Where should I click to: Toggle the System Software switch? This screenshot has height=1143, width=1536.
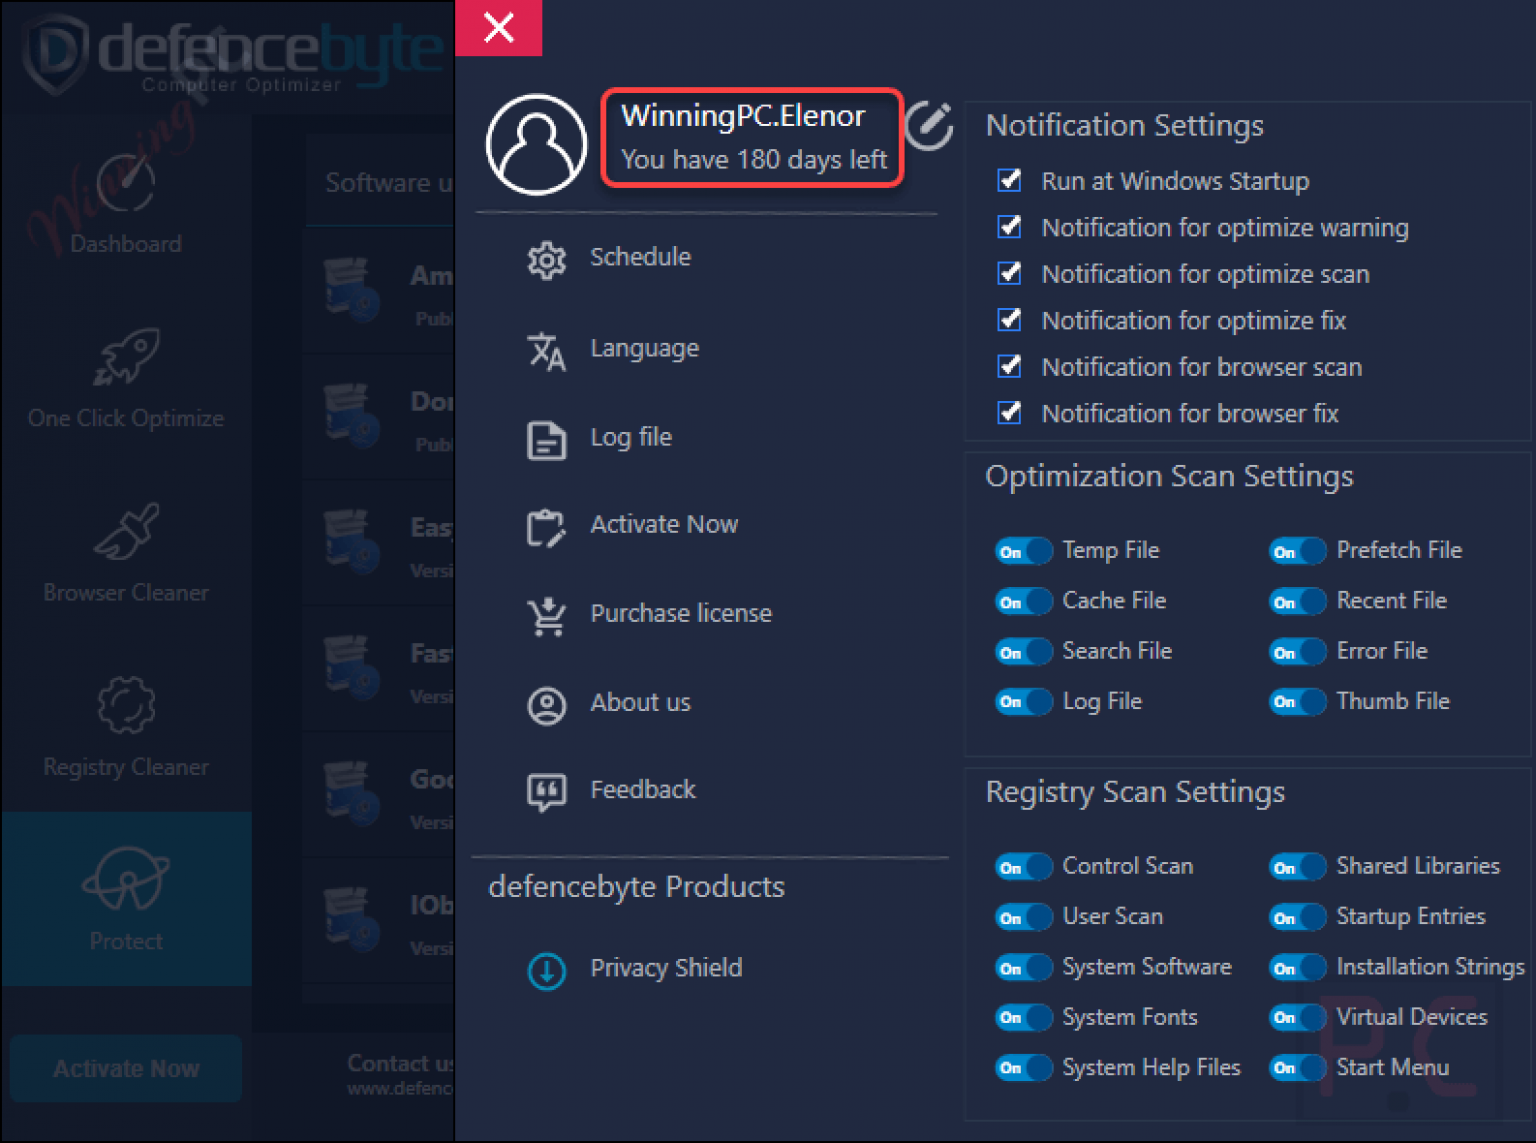[1023, 968]
